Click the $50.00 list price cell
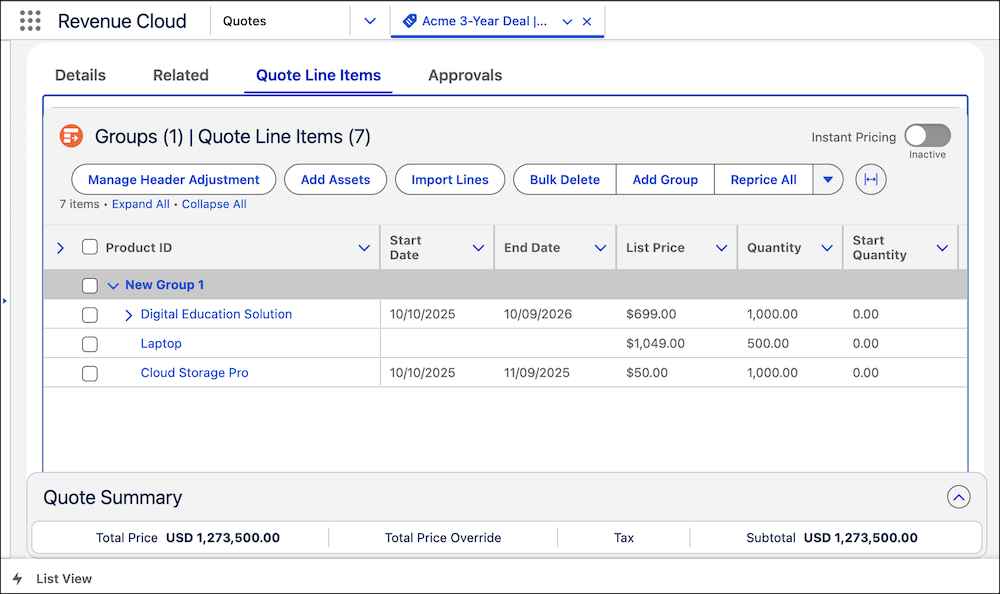The width and height of the screenshot is (1000, 594). point(647,373)
